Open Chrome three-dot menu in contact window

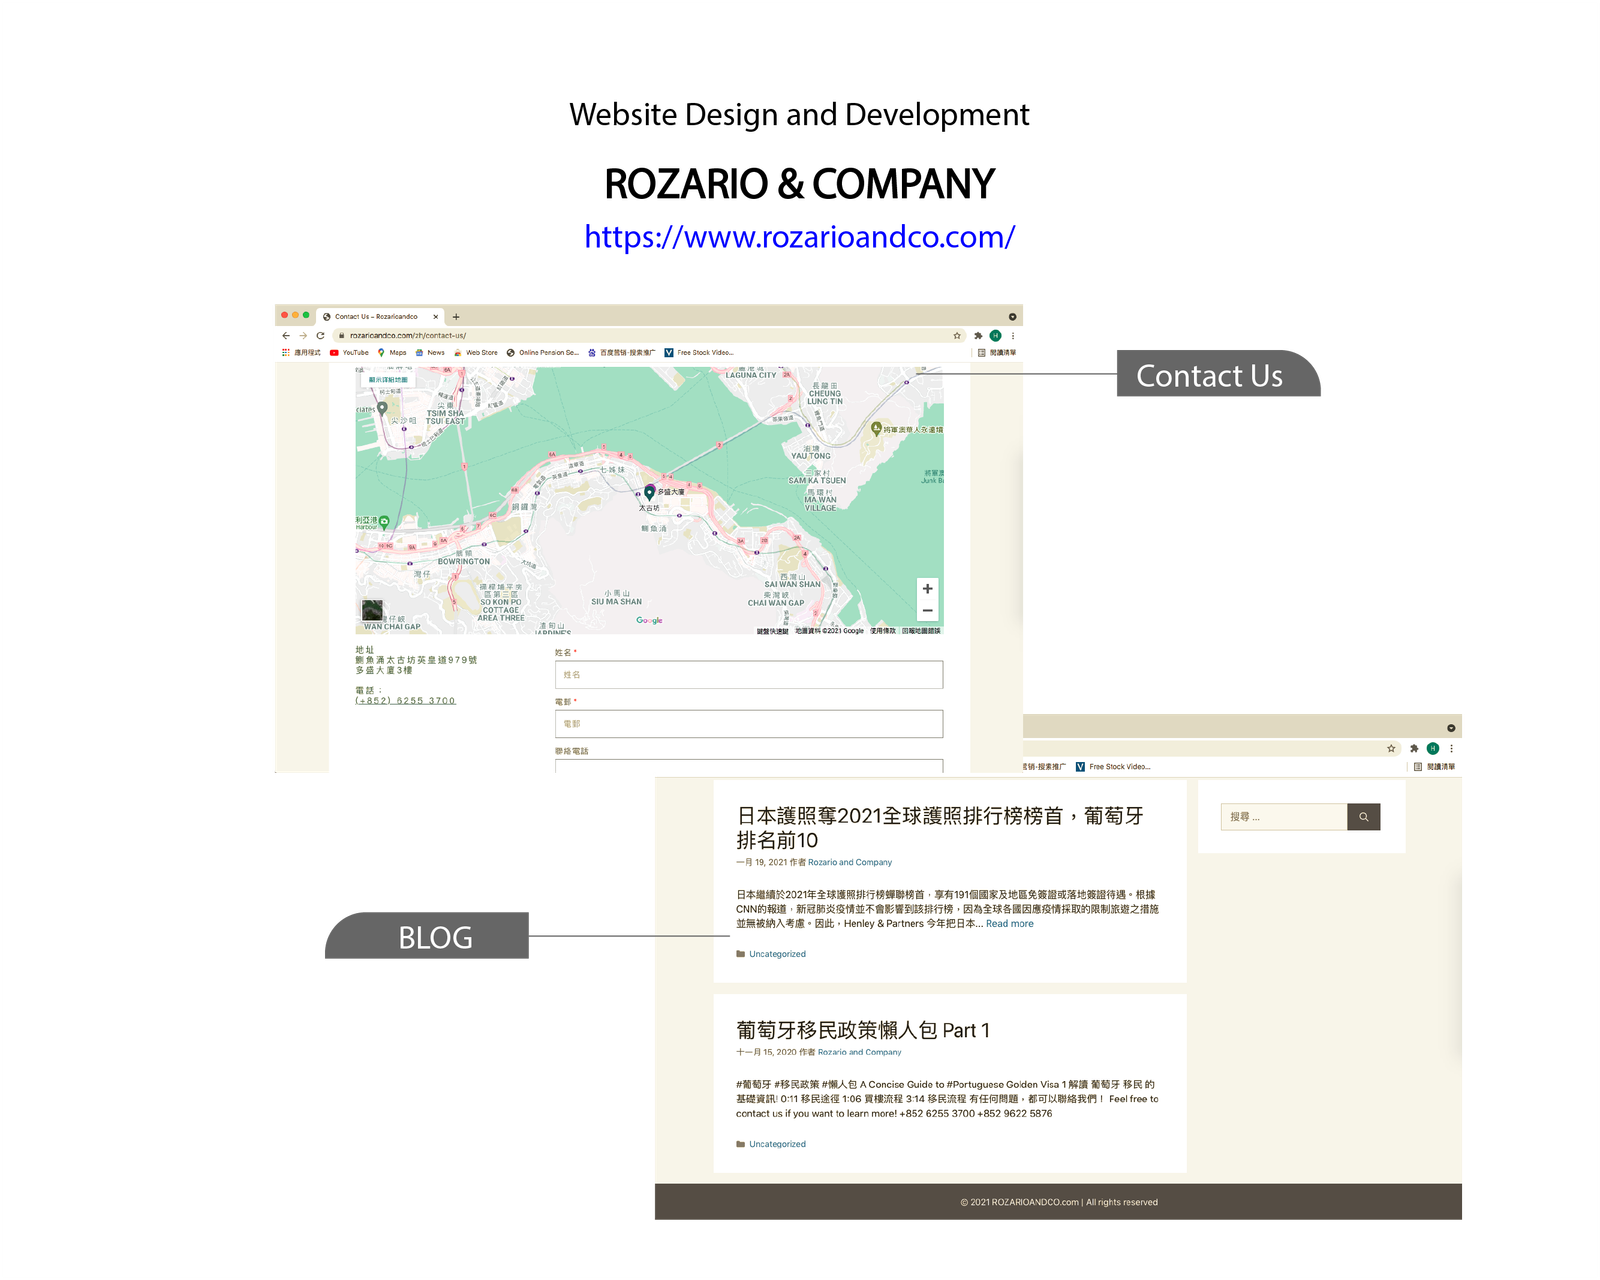1013,336
